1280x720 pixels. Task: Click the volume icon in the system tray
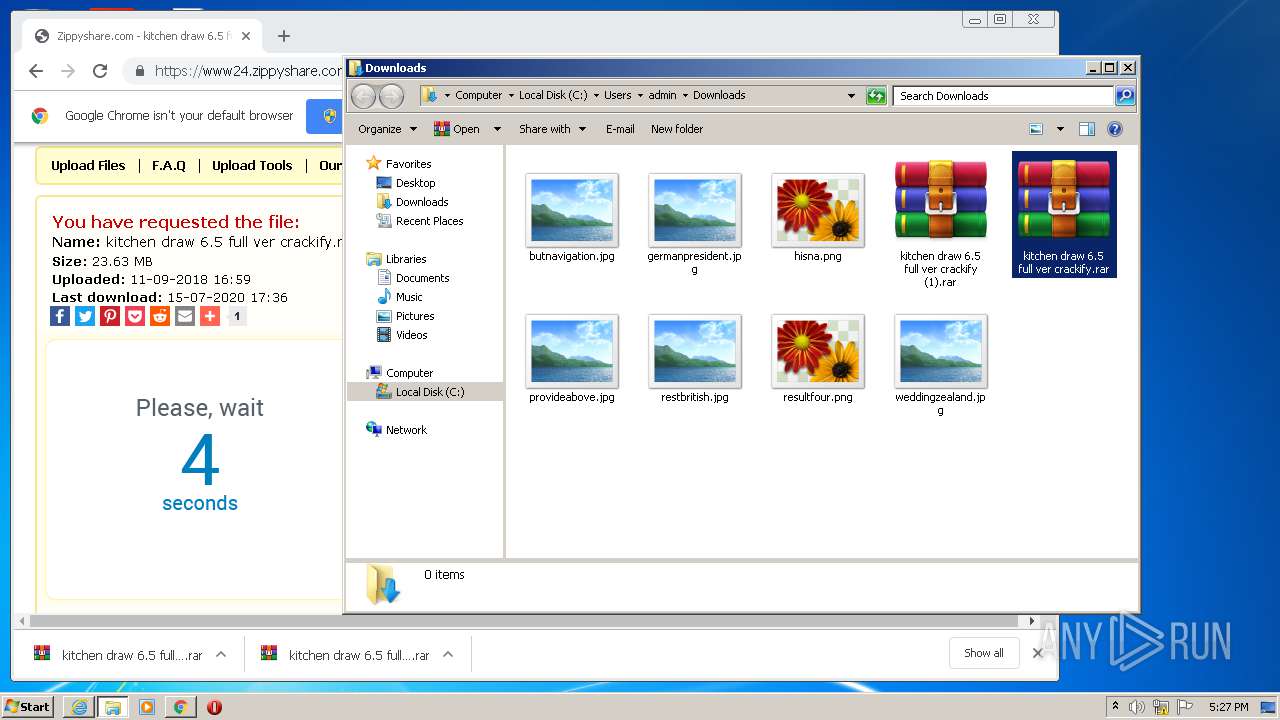[x=1137, y=707]
